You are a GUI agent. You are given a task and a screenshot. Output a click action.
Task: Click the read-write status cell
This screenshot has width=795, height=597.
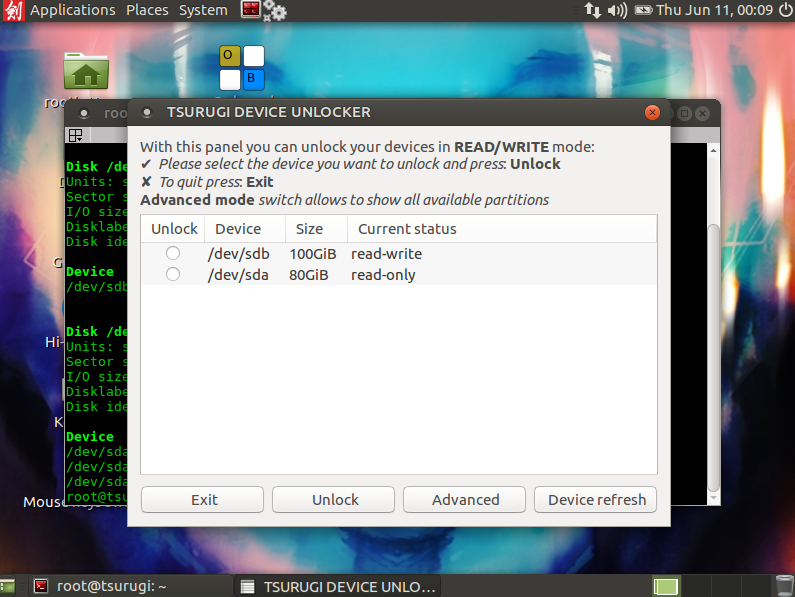(386, 254)
